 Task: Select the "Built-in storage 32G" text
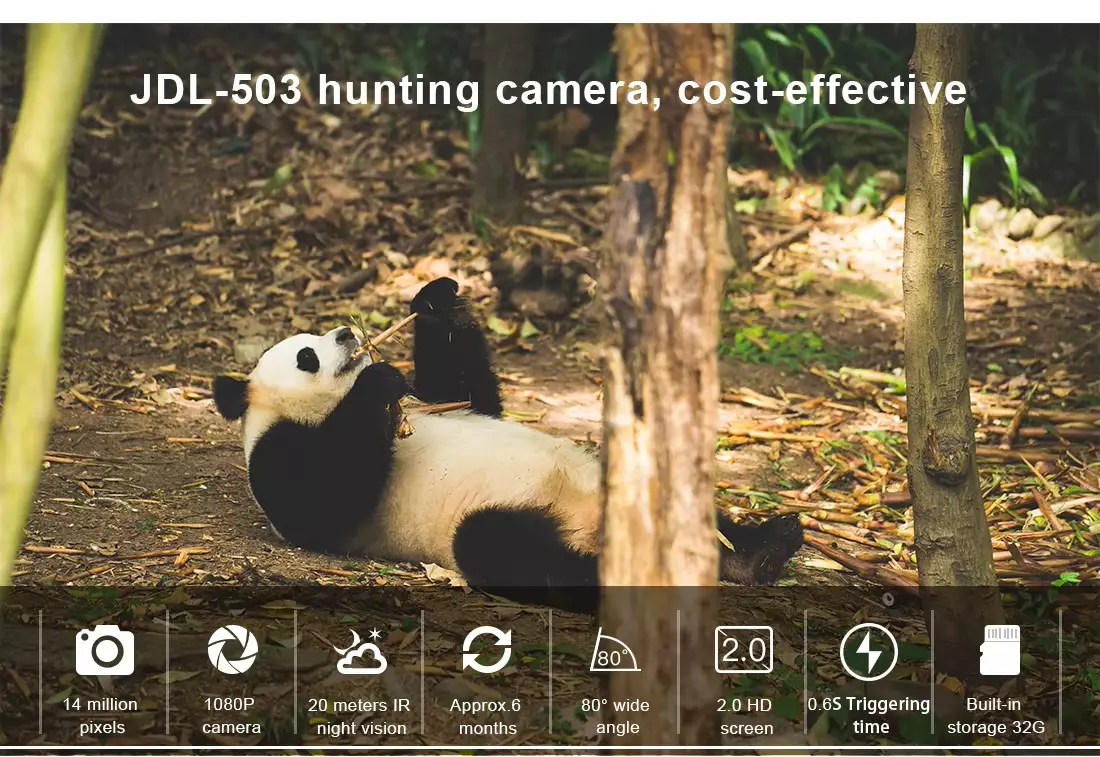[996, 716]
